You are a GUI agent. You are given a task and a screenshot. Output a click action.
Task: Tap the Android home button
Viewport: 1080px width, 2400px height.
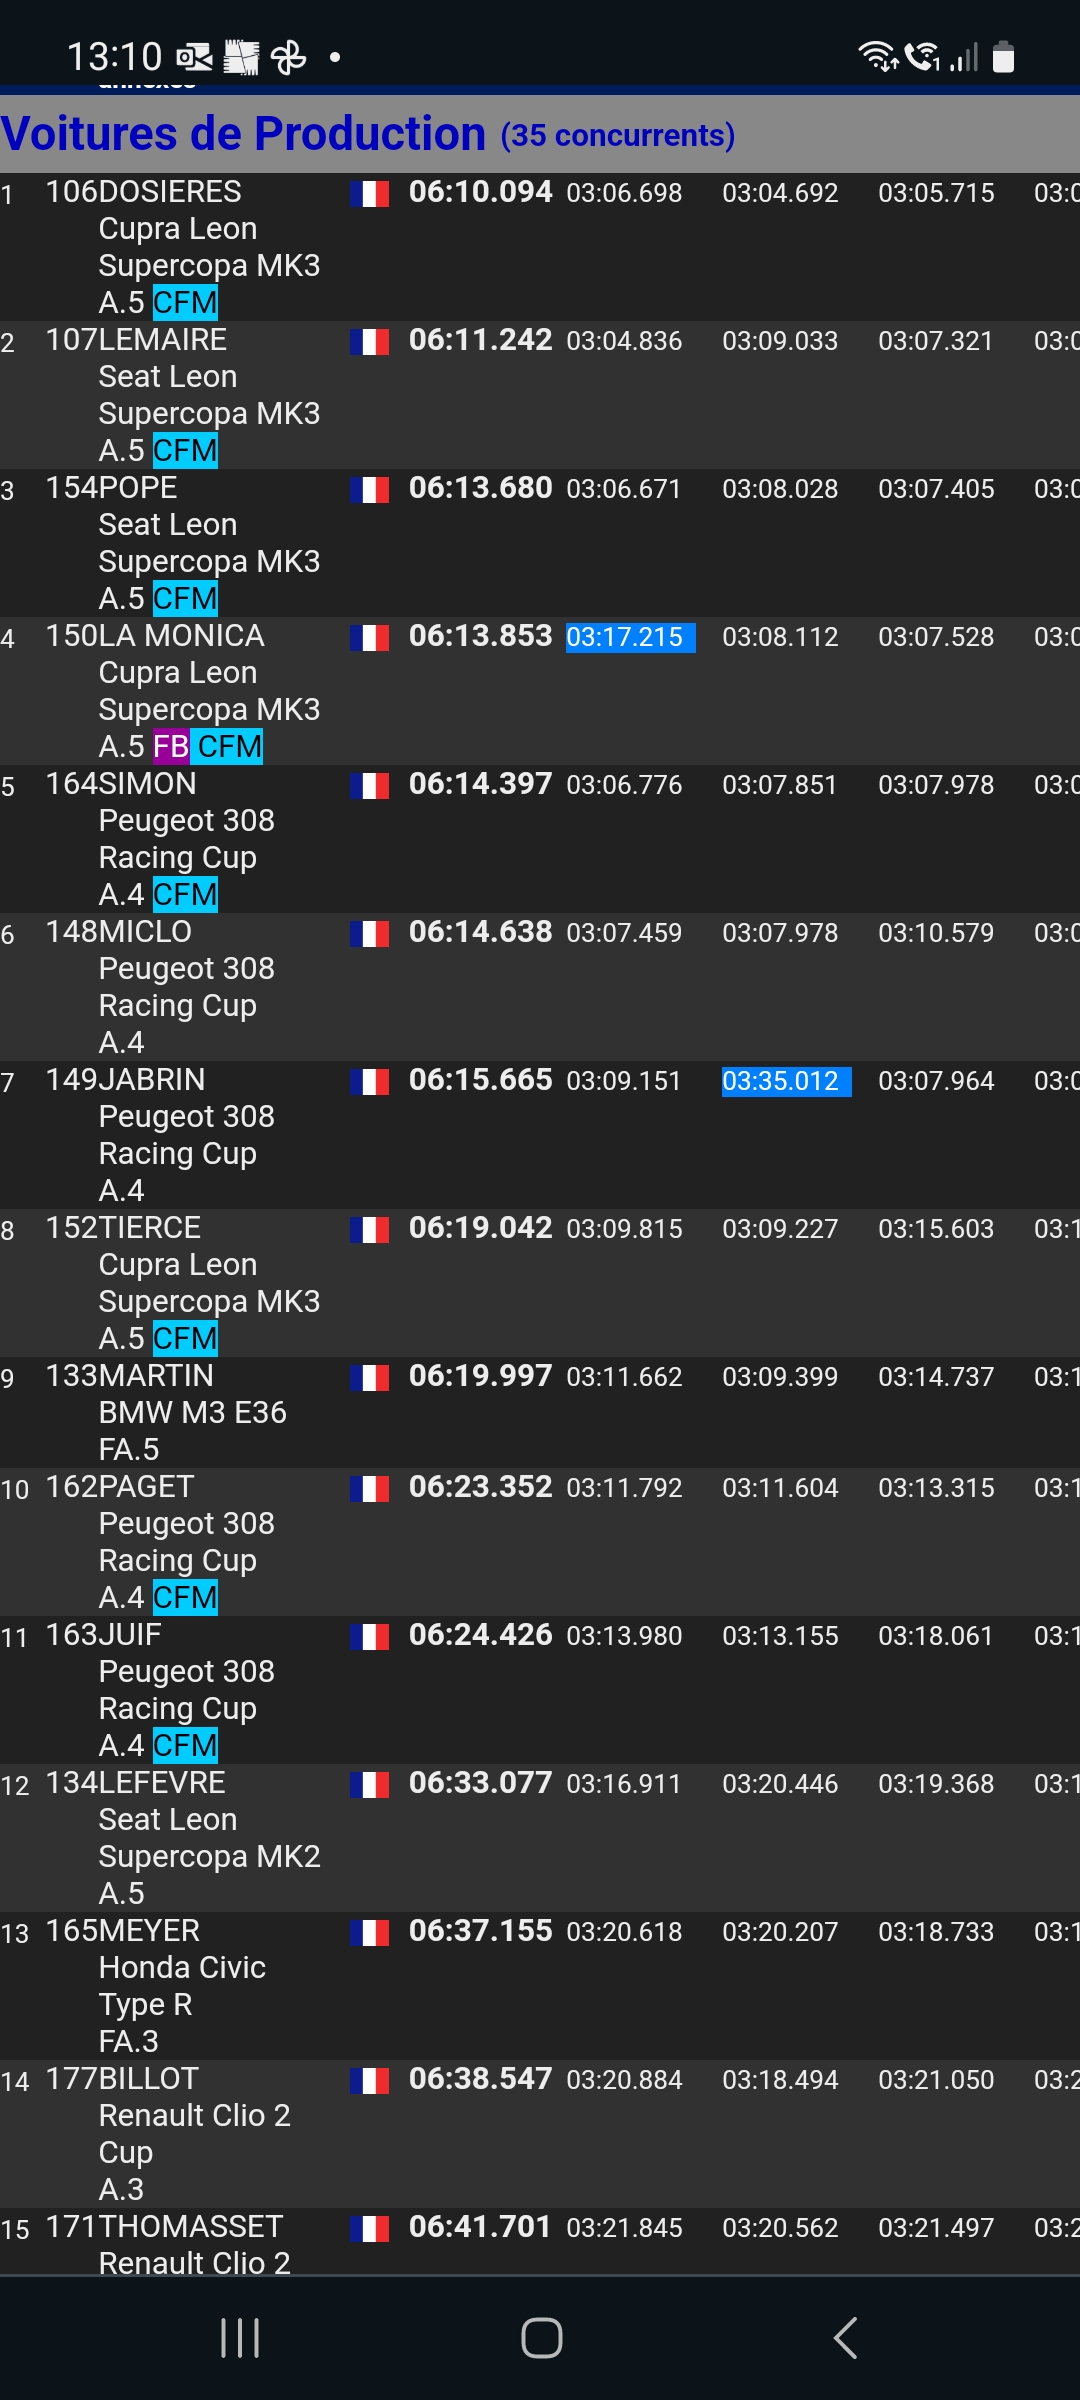(x=542, y=2338)
